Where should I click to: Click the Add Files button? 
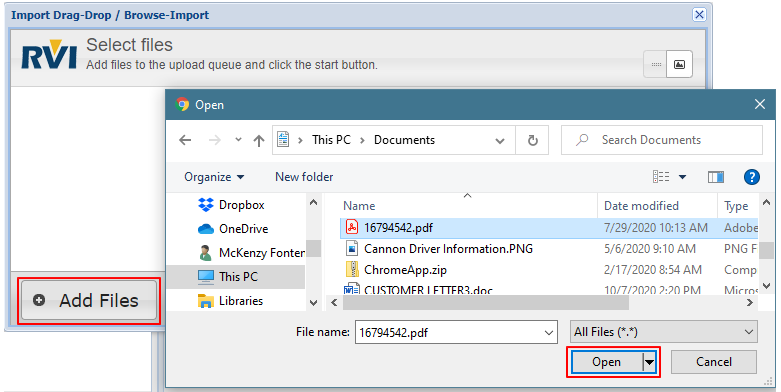(x=89, y=300)
